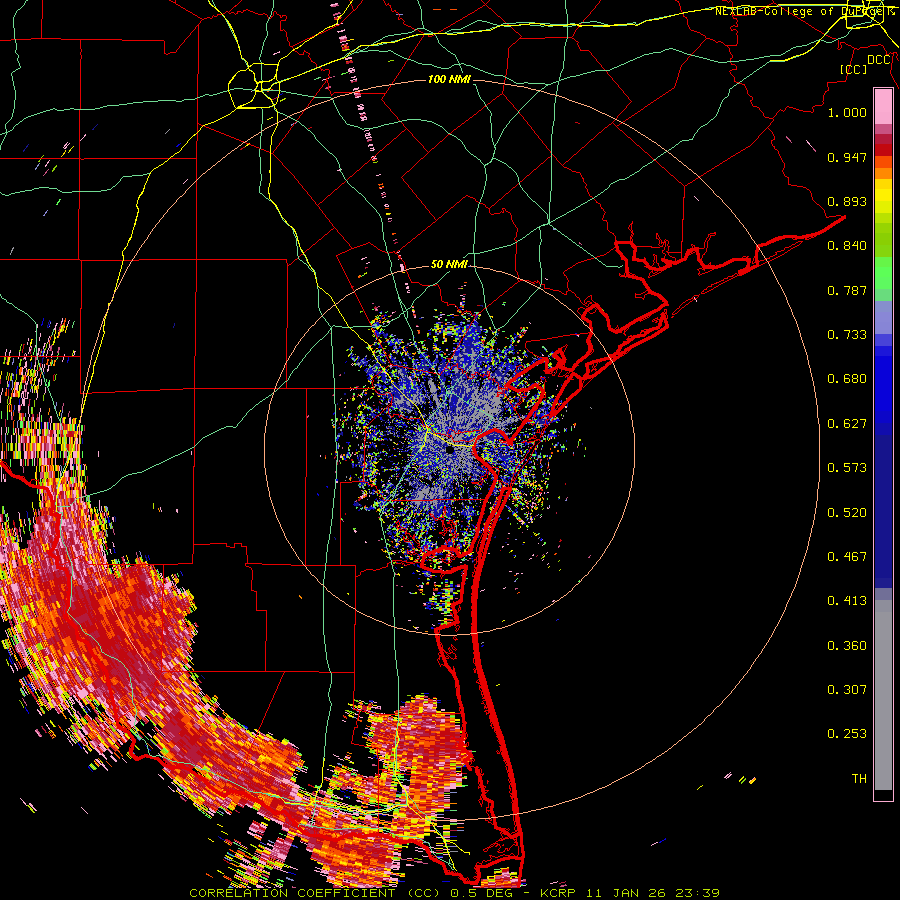Screen dimensions: 900x900
Task: Click the 0.520 legend value
Action: (847, 513)
